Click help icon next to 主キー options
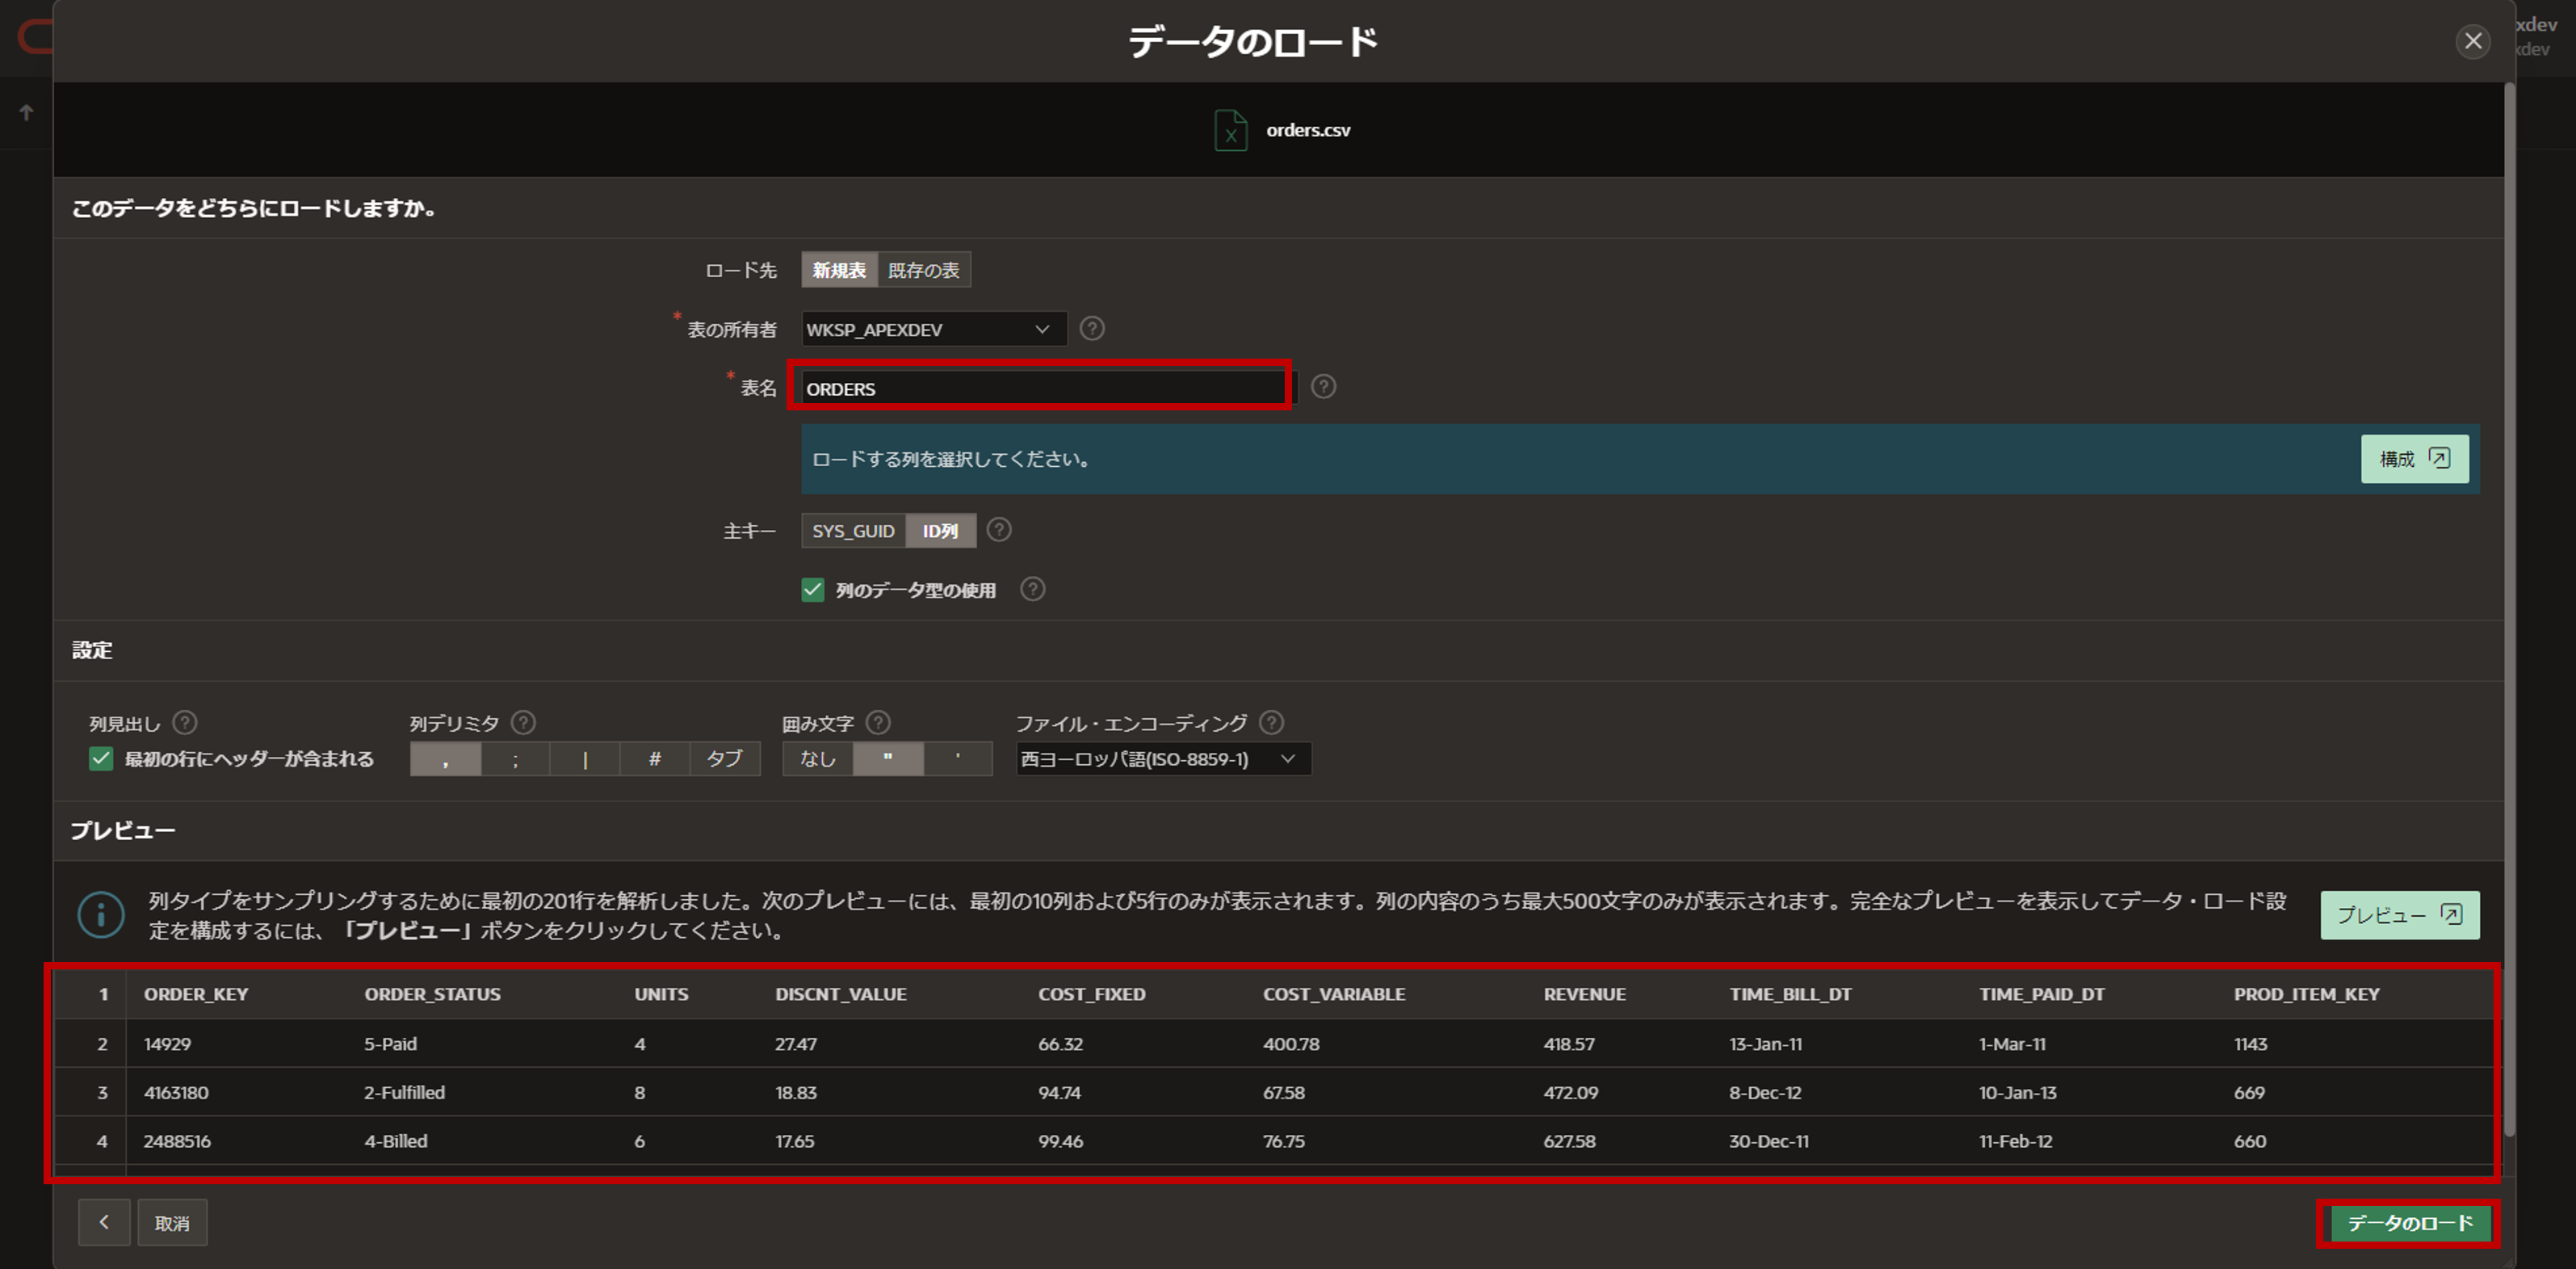The width and height of the screenshot is (2576, 1269). (999, 530)
